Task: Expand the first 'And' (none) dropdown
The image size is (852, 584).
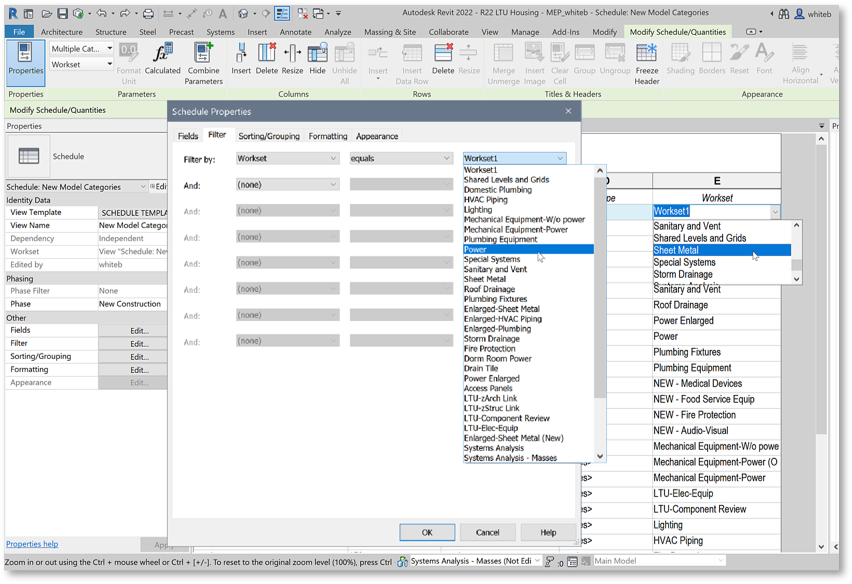Action: tap(287, 184)
